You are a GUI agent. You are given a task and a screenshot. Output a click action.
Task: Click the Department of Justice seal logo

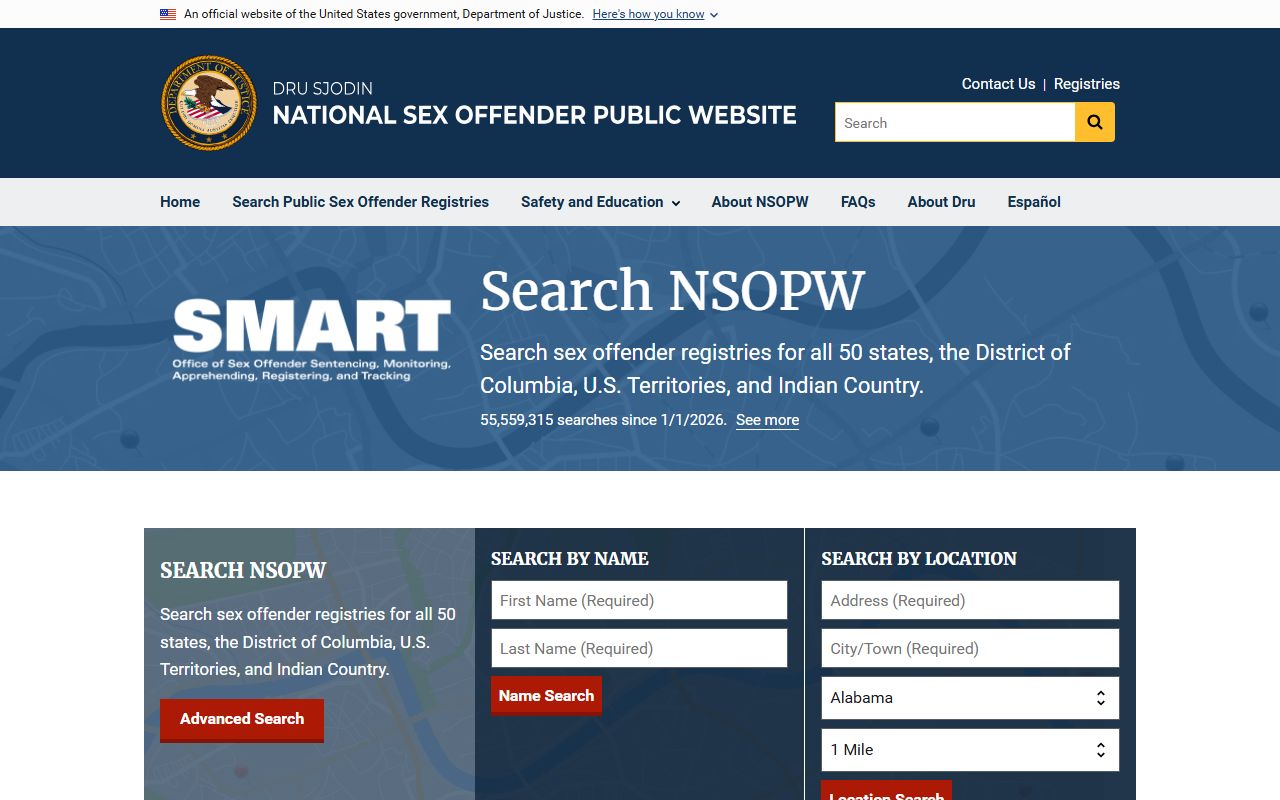click(x=209, y=103)
